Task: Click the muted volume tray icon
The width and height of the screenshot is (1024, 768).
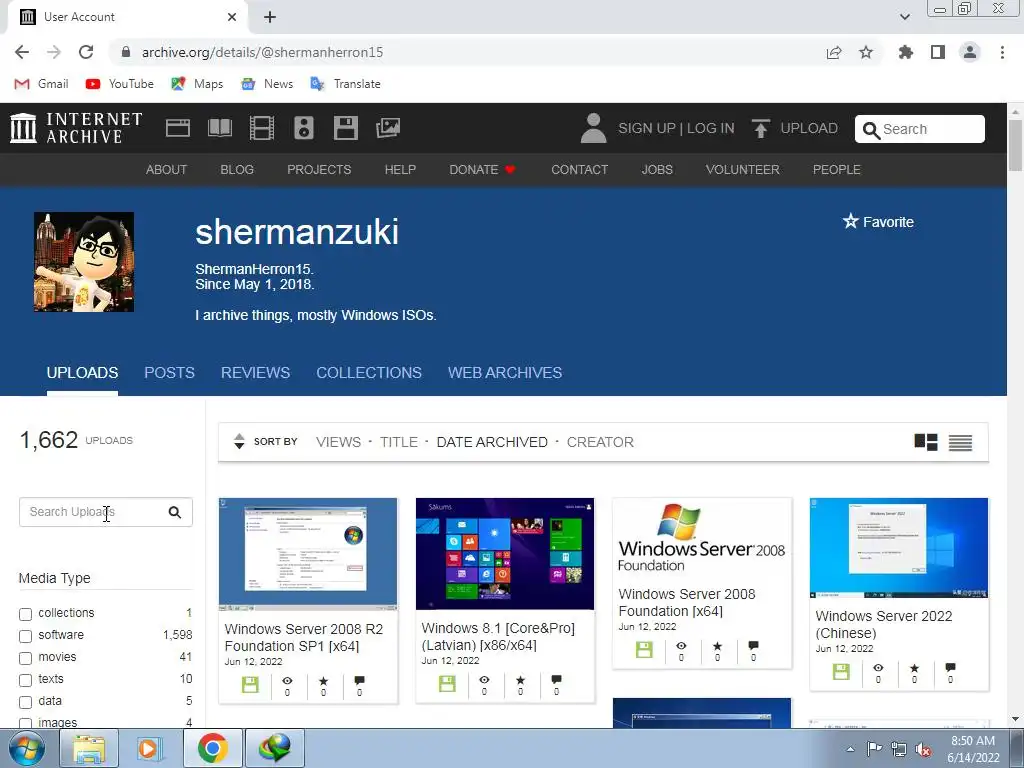Action: (923, 750)
